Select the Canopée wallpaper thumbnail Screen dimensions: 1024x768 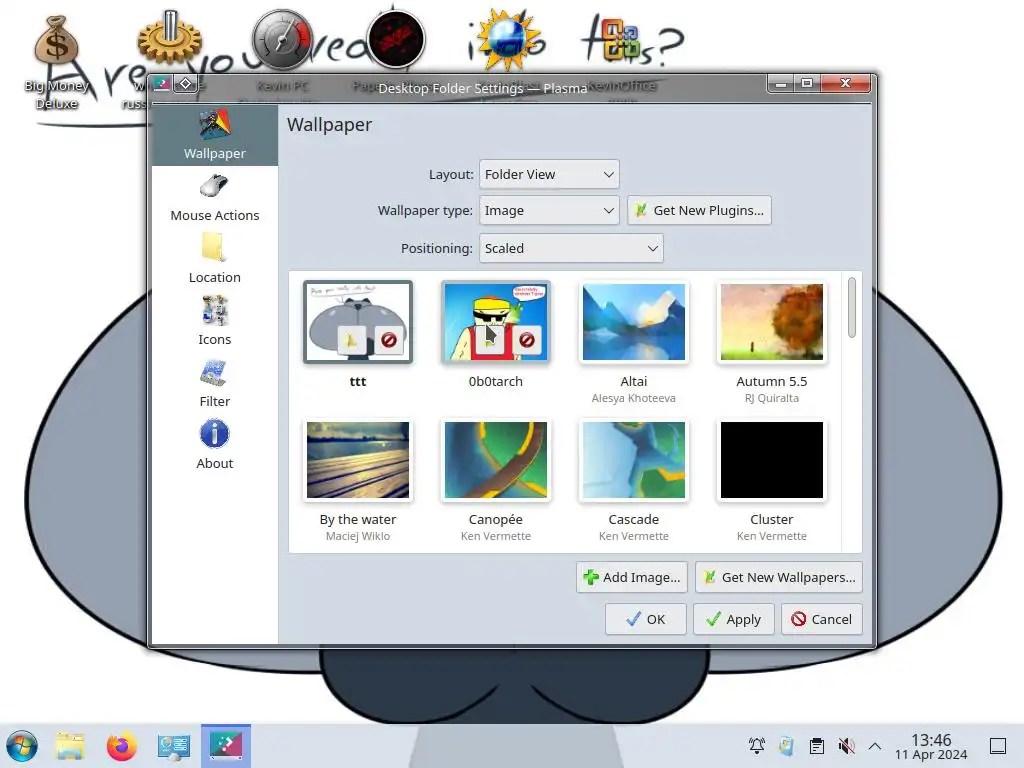pyautogui.click(x=496, y=460)
